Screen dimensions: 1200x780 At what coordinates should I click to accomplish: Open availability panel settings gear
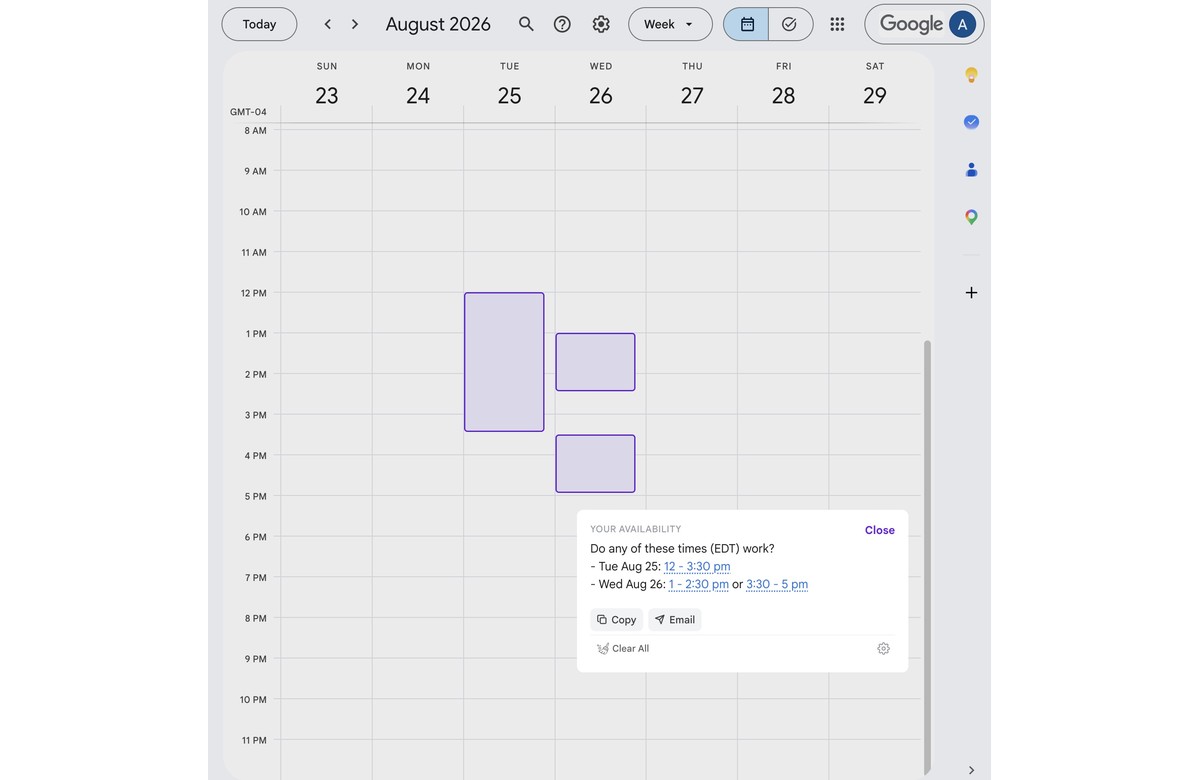883,649
